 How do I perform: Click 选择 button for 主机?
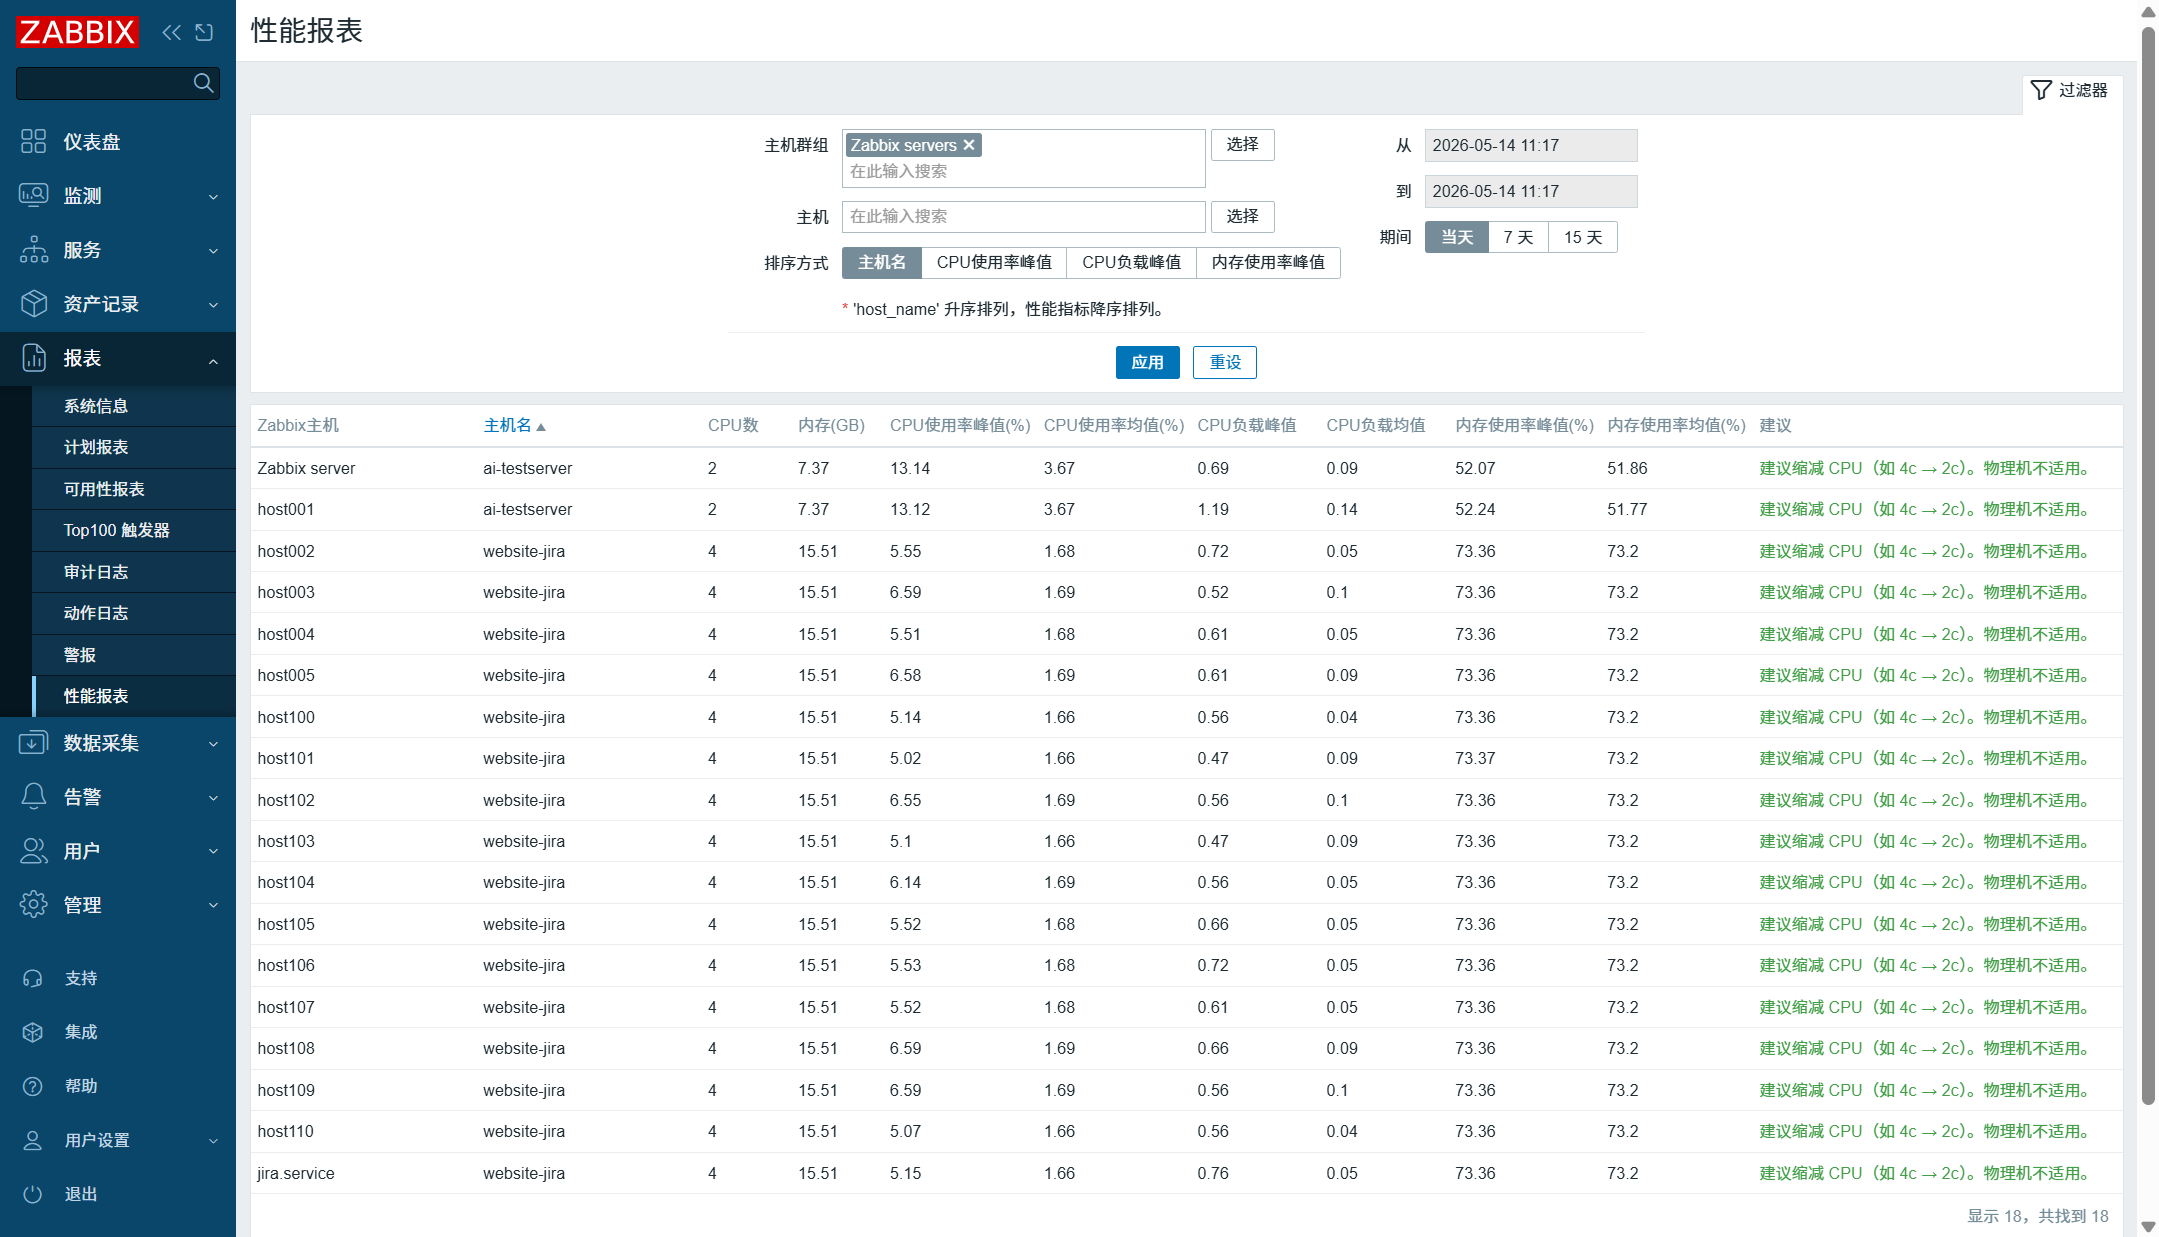1243,216
